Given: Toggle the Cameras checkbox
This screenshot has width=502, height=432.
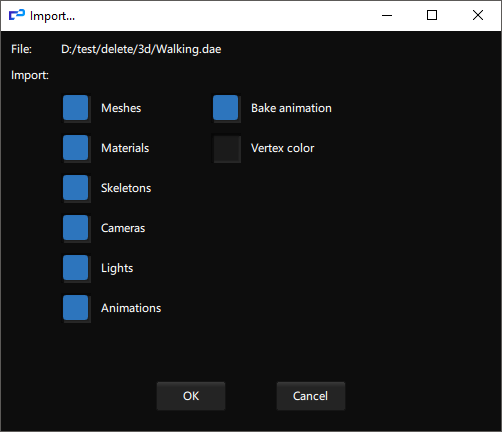Looking at the screenshot, I should point(76,228).
